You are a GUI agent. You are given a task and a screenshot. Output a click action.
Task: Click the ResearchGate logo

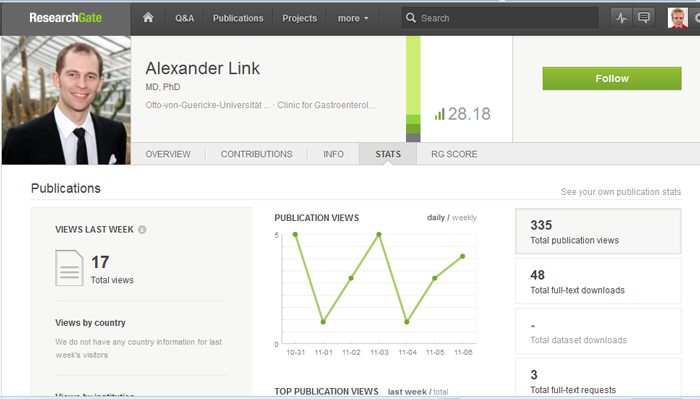coord(64,18)
